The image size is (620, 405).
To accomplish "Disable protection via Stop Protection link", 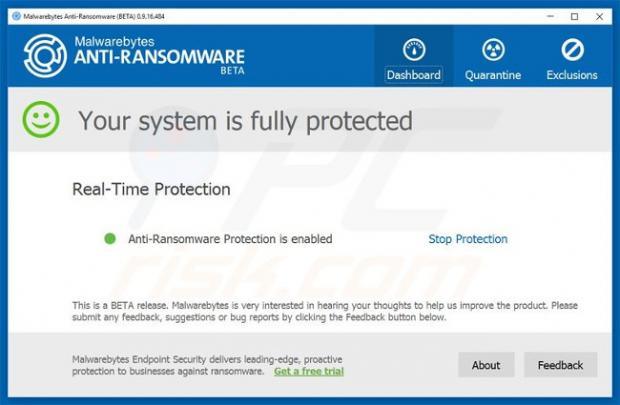I will point(468,239).
